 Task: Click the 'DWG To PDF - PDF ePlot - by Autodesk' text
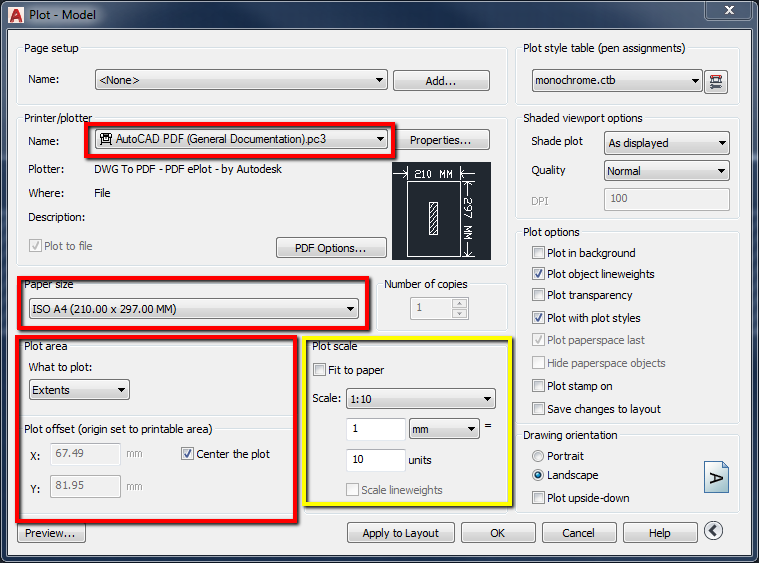pyautogui.click(x=188, y=169)
